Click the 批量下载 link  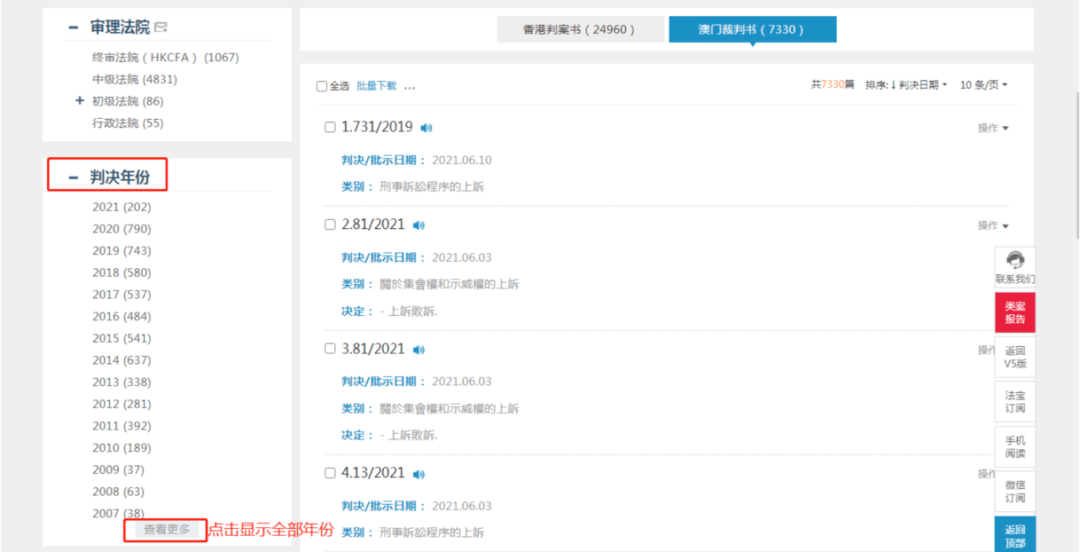(376, 86)
